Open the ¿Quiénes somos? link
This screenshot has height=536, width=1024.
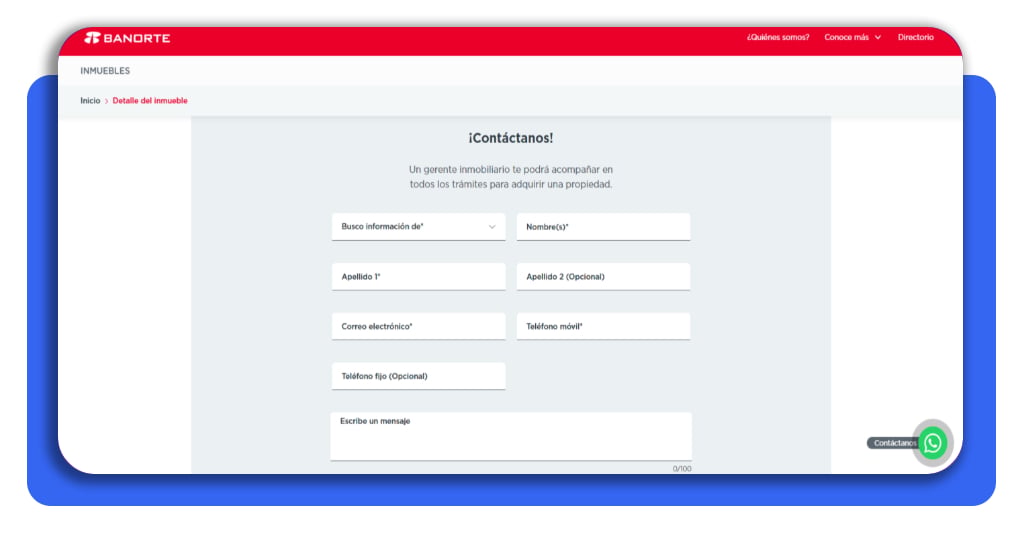tap(778, 37)
